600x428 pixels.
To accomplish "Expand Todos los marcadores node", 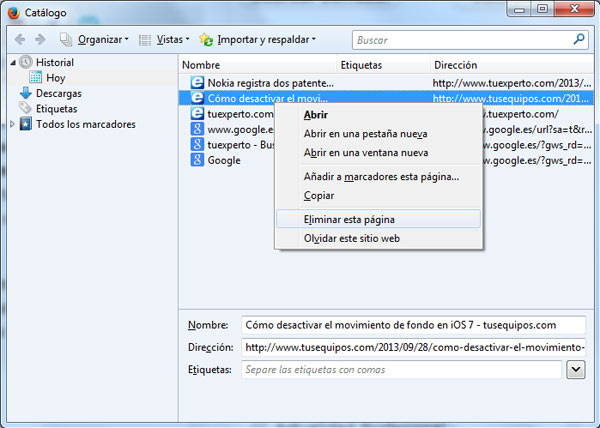I will click(12, 124).
